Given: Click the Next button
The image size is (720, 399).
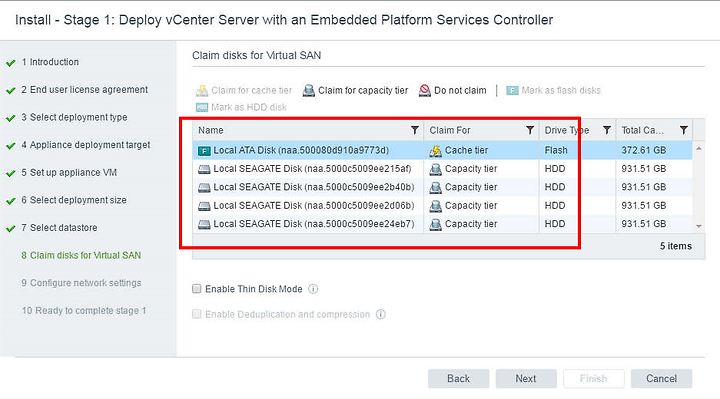Looking at the screenshot, I should [x=526, y=378].
